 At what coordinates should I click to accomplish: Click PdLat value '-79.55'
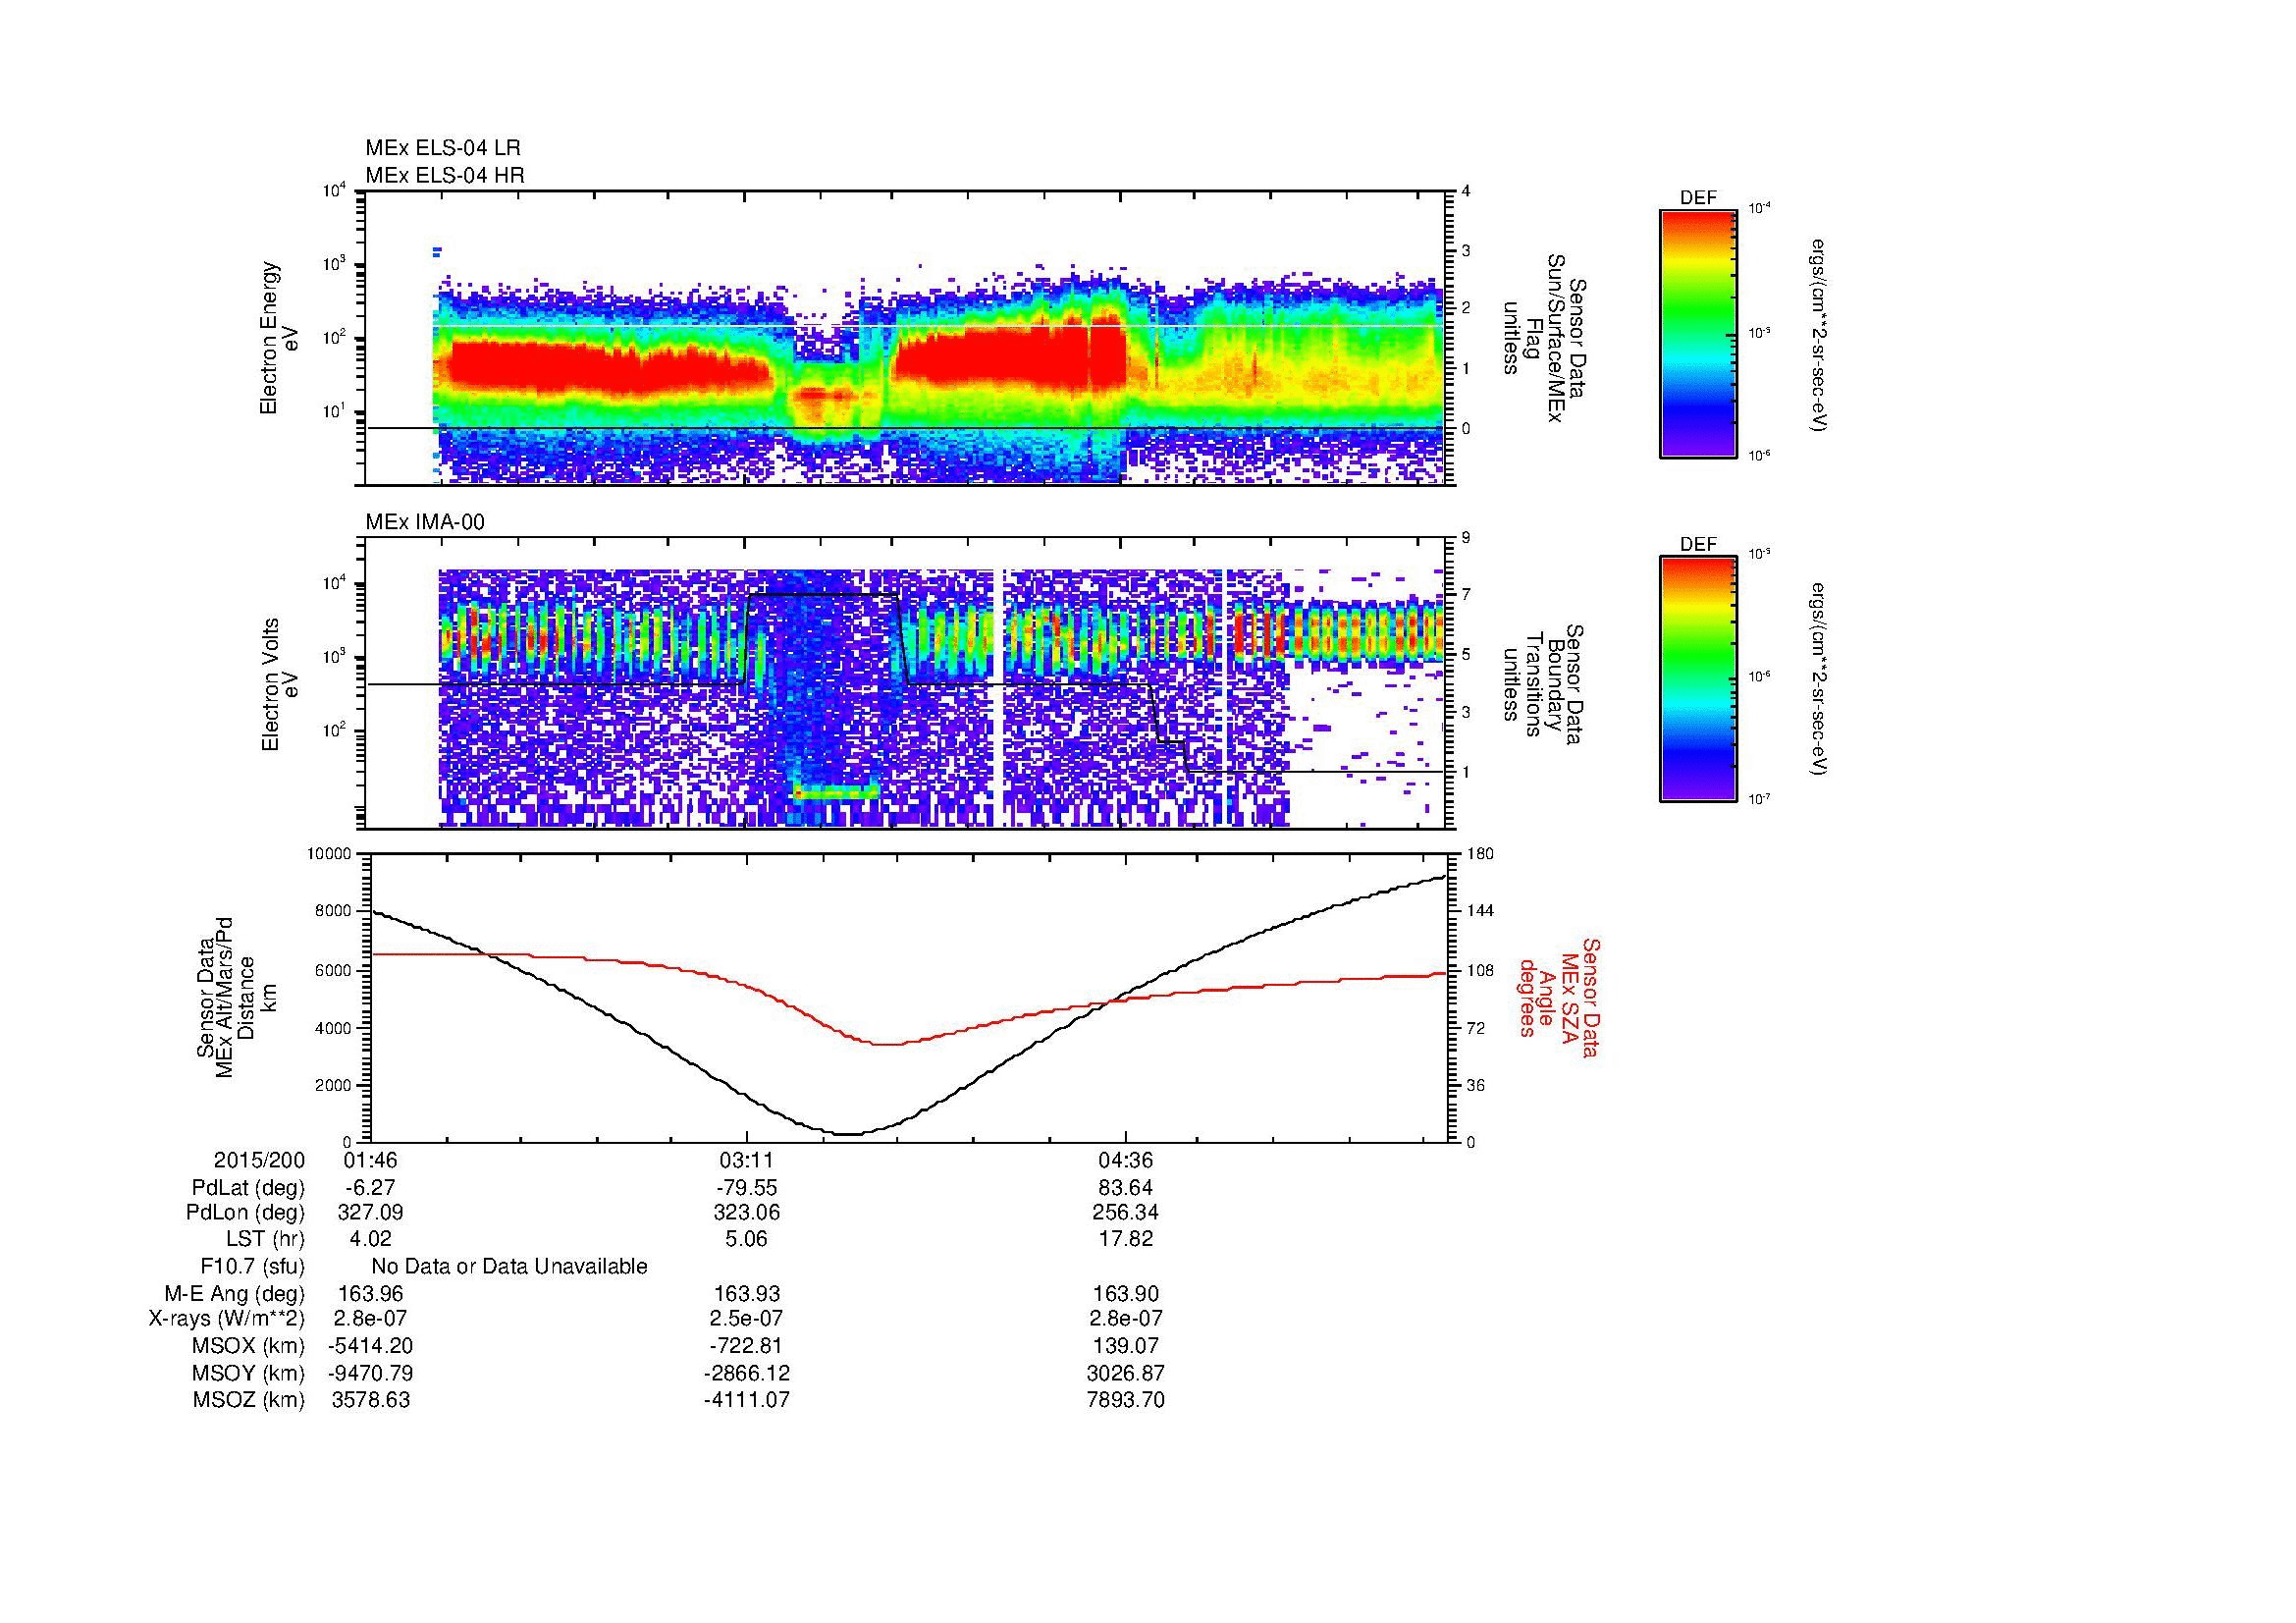pos(747,1188)
